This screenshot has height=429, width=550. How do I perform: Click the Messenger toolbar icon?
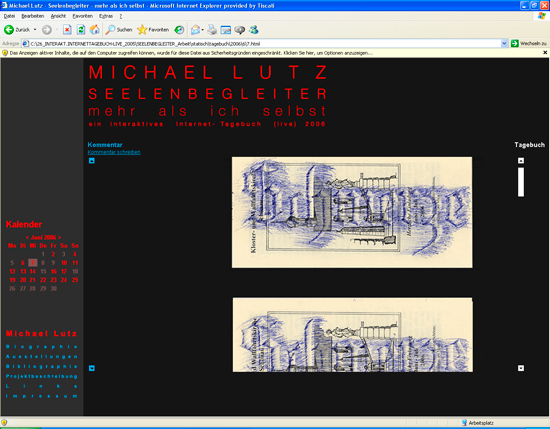coord(254,30)
